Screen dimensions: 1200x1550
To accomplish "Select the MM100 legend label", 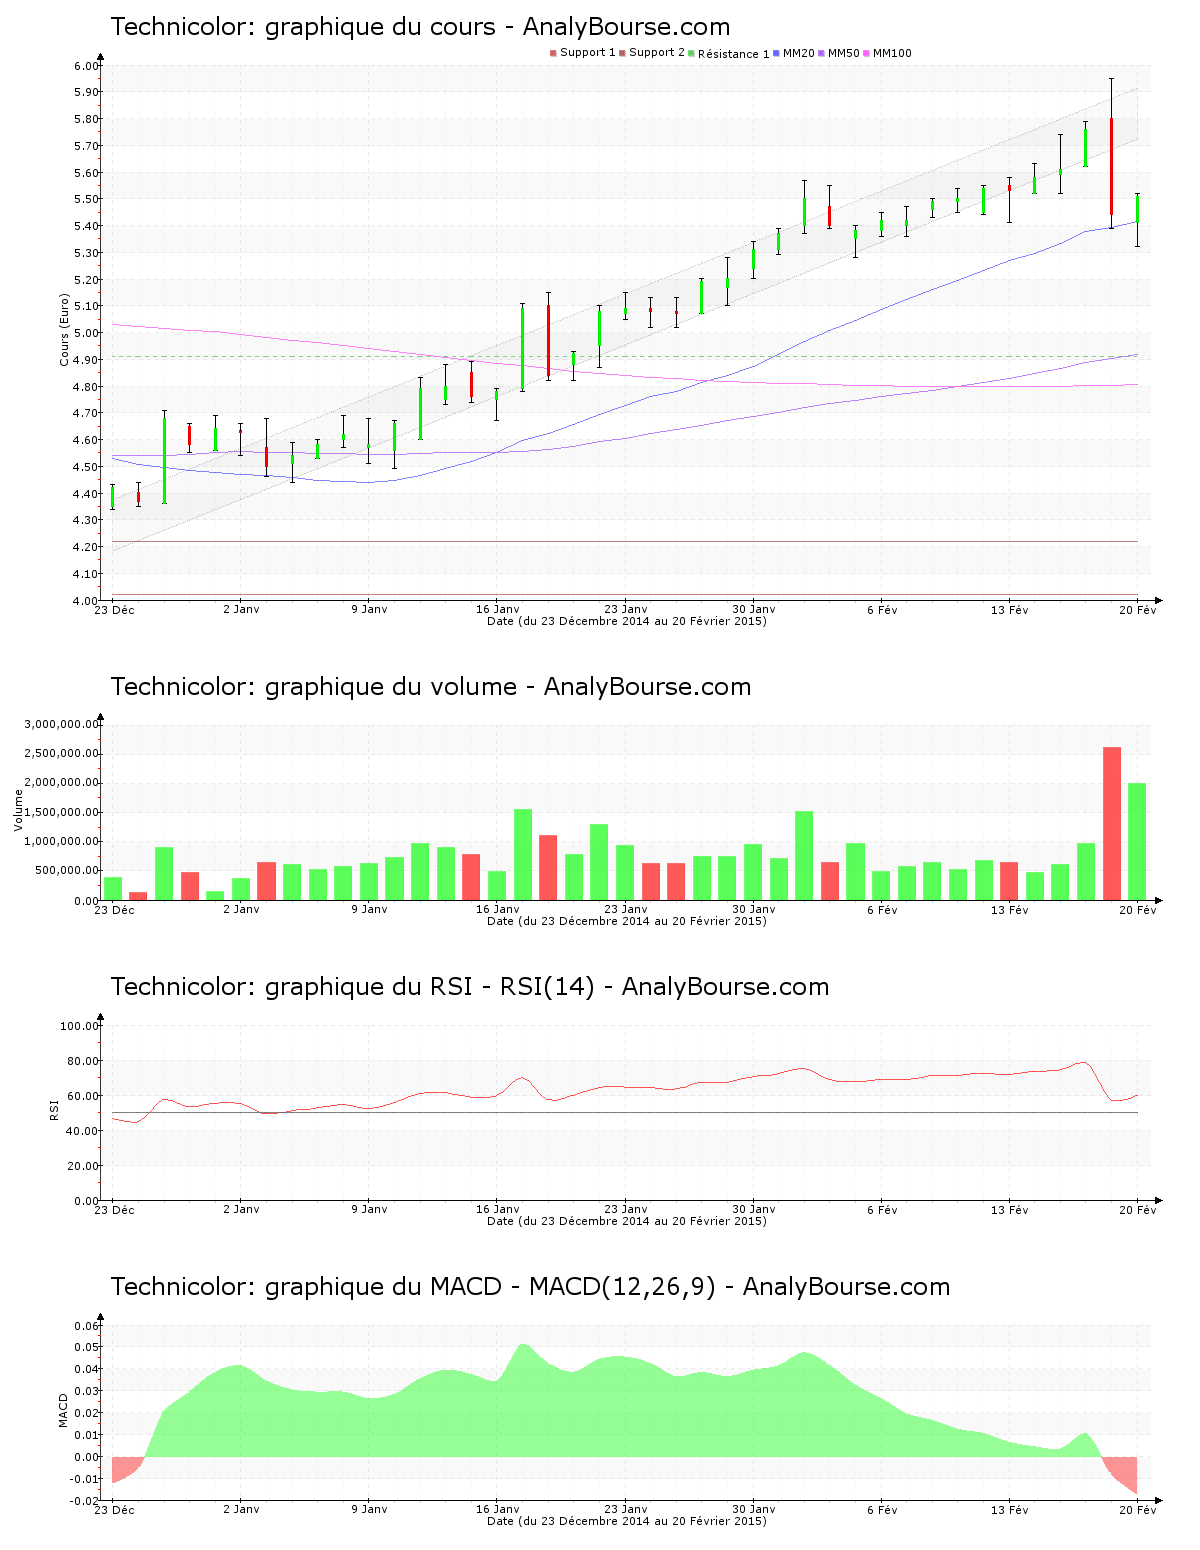I will [x=892, y=53].
